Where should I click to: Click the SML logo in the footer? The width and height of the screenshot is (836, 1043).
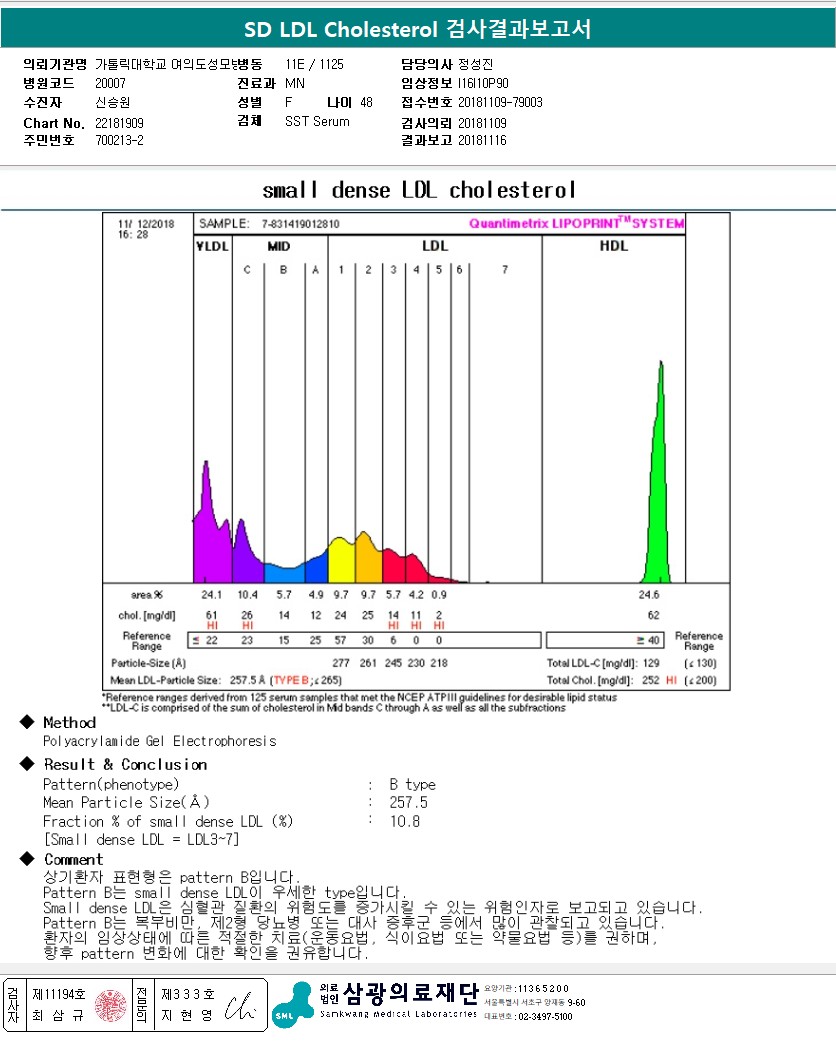[293, 1004]
